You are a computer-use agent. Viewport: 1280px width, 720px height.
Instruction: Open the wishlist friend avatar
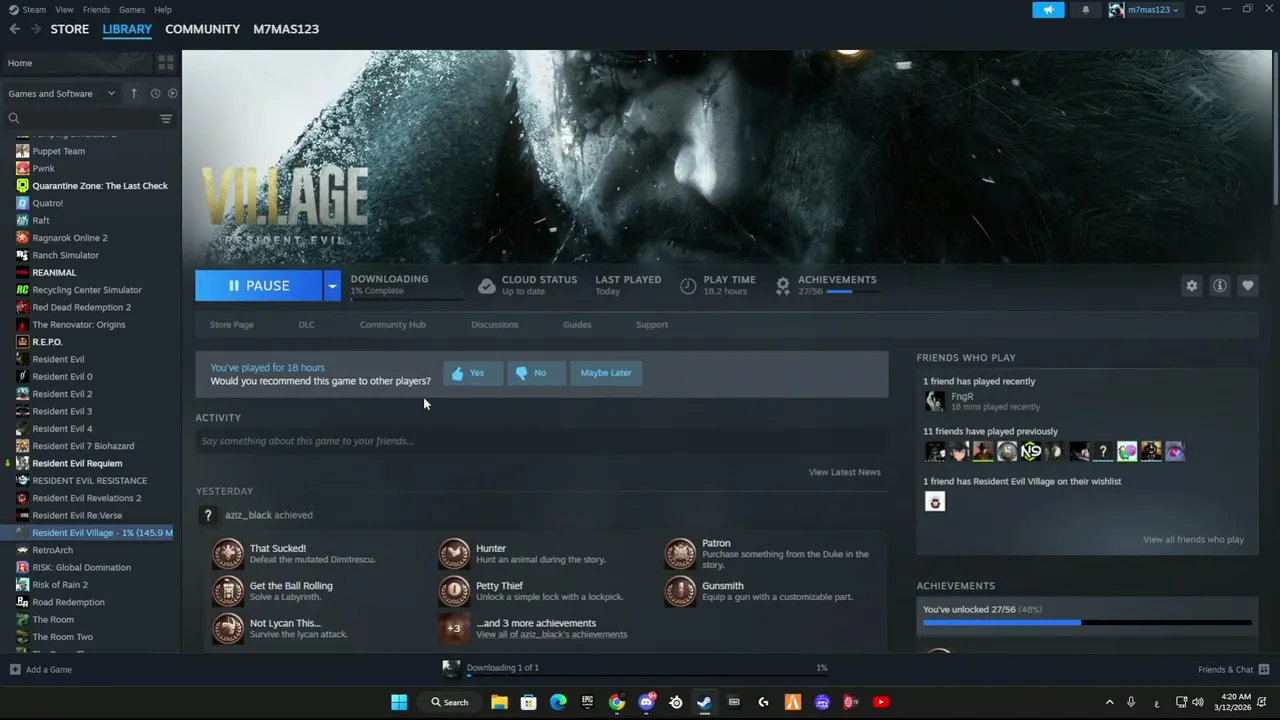pyautogui.click(x=934, y=502)
